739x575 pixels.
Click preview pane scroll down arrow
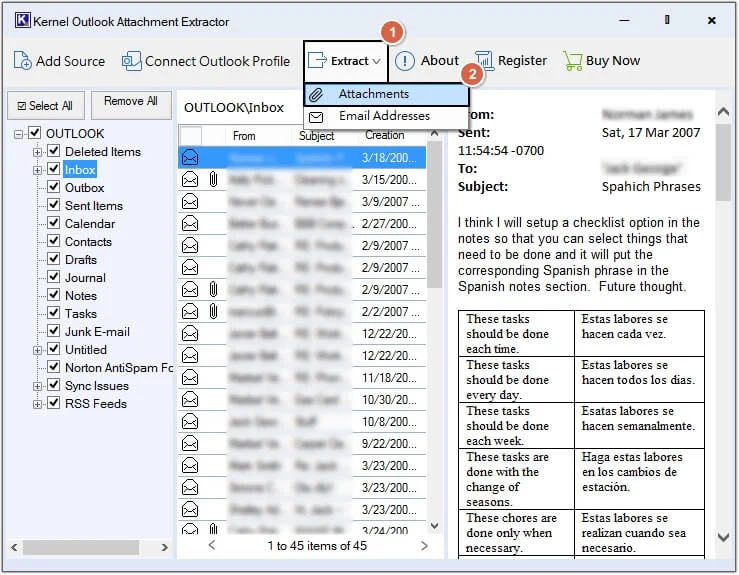[x=723, y=537]
